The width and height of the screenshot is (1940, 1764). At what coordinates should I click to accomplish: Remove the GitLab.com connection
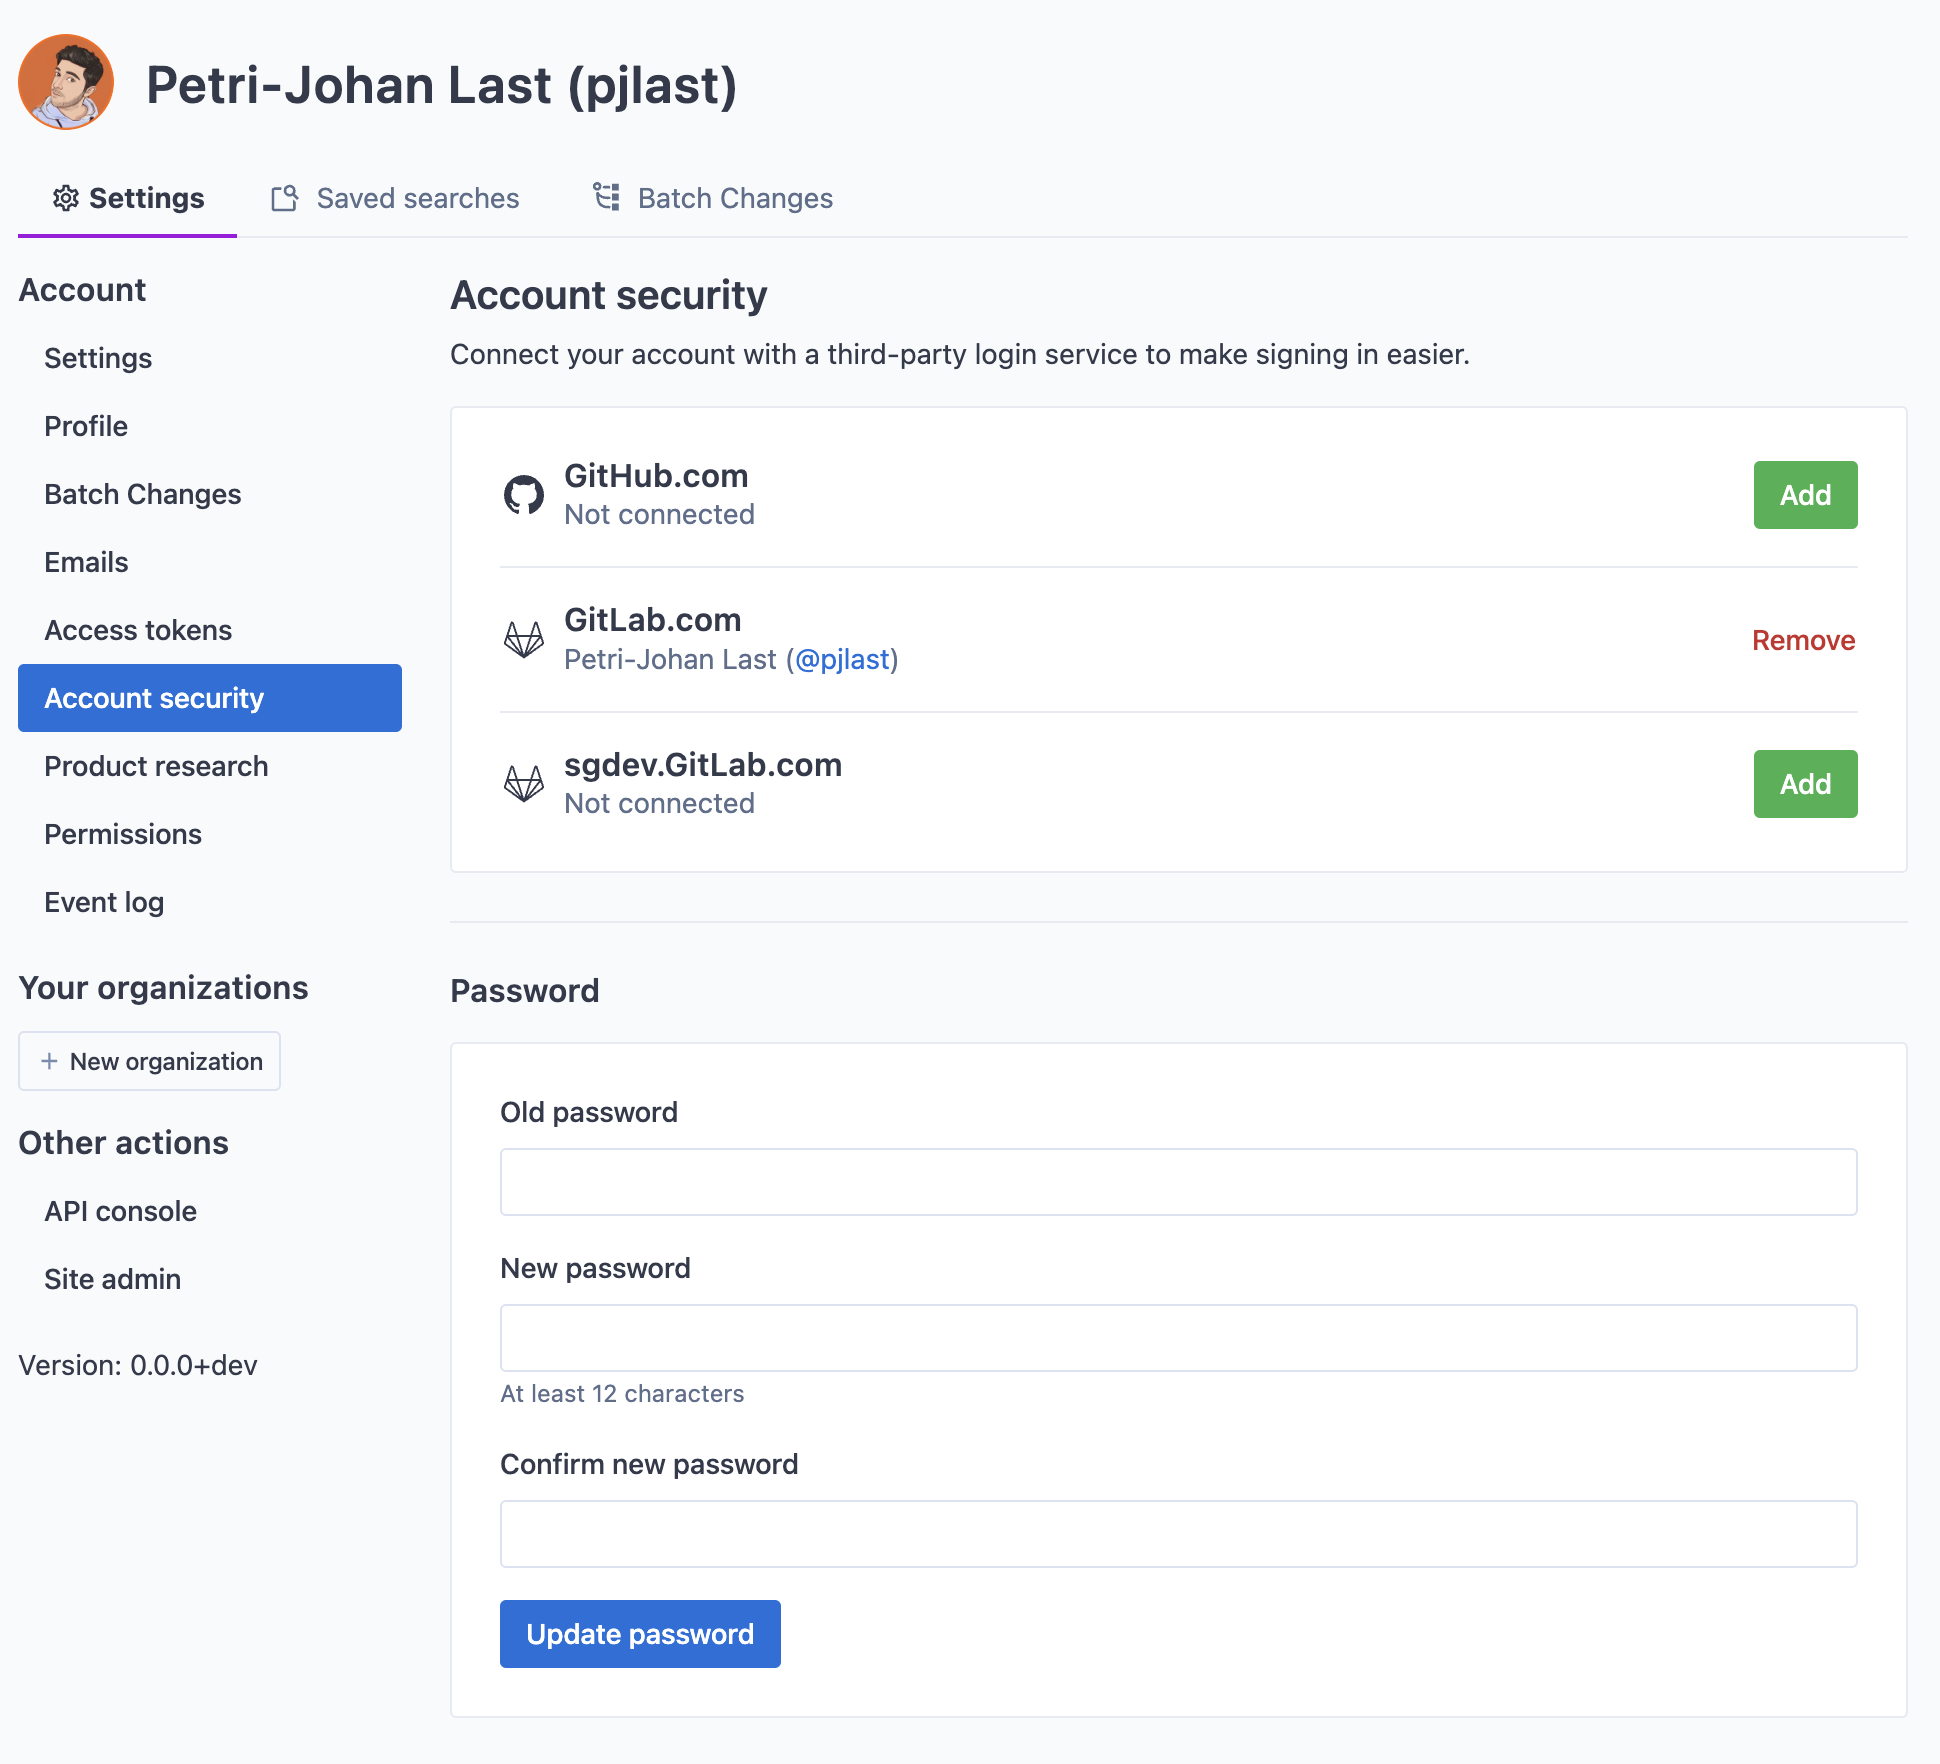point(1802,640)
